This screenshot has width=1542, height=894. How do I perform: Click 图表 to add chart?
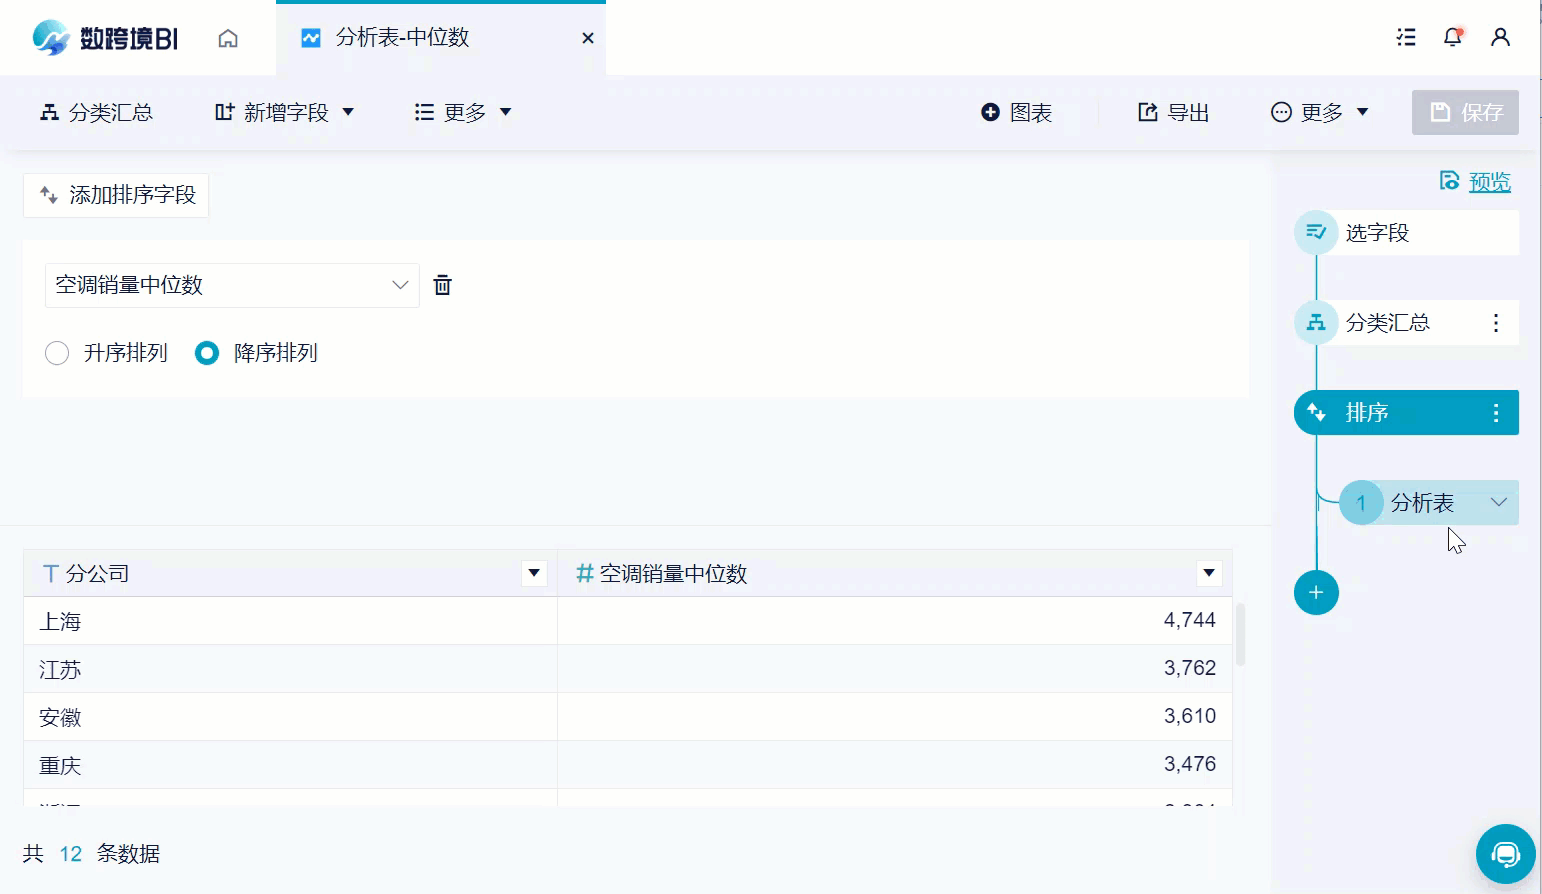[1016, 112]
